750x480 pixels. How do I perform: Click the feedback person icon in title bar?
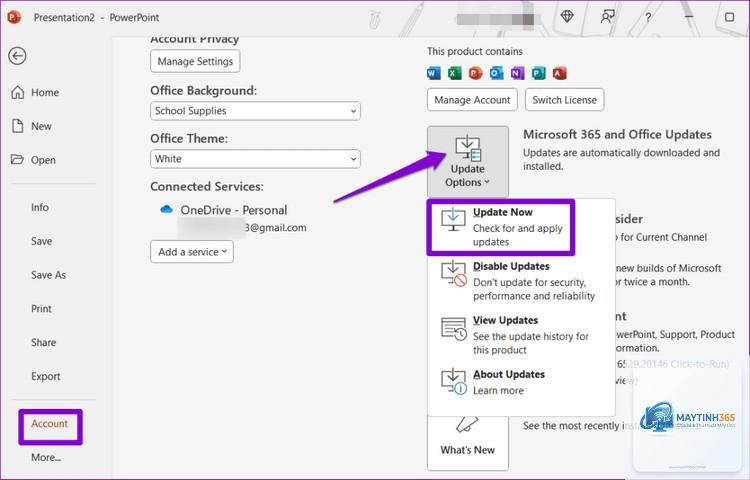[x=607, y=17]
